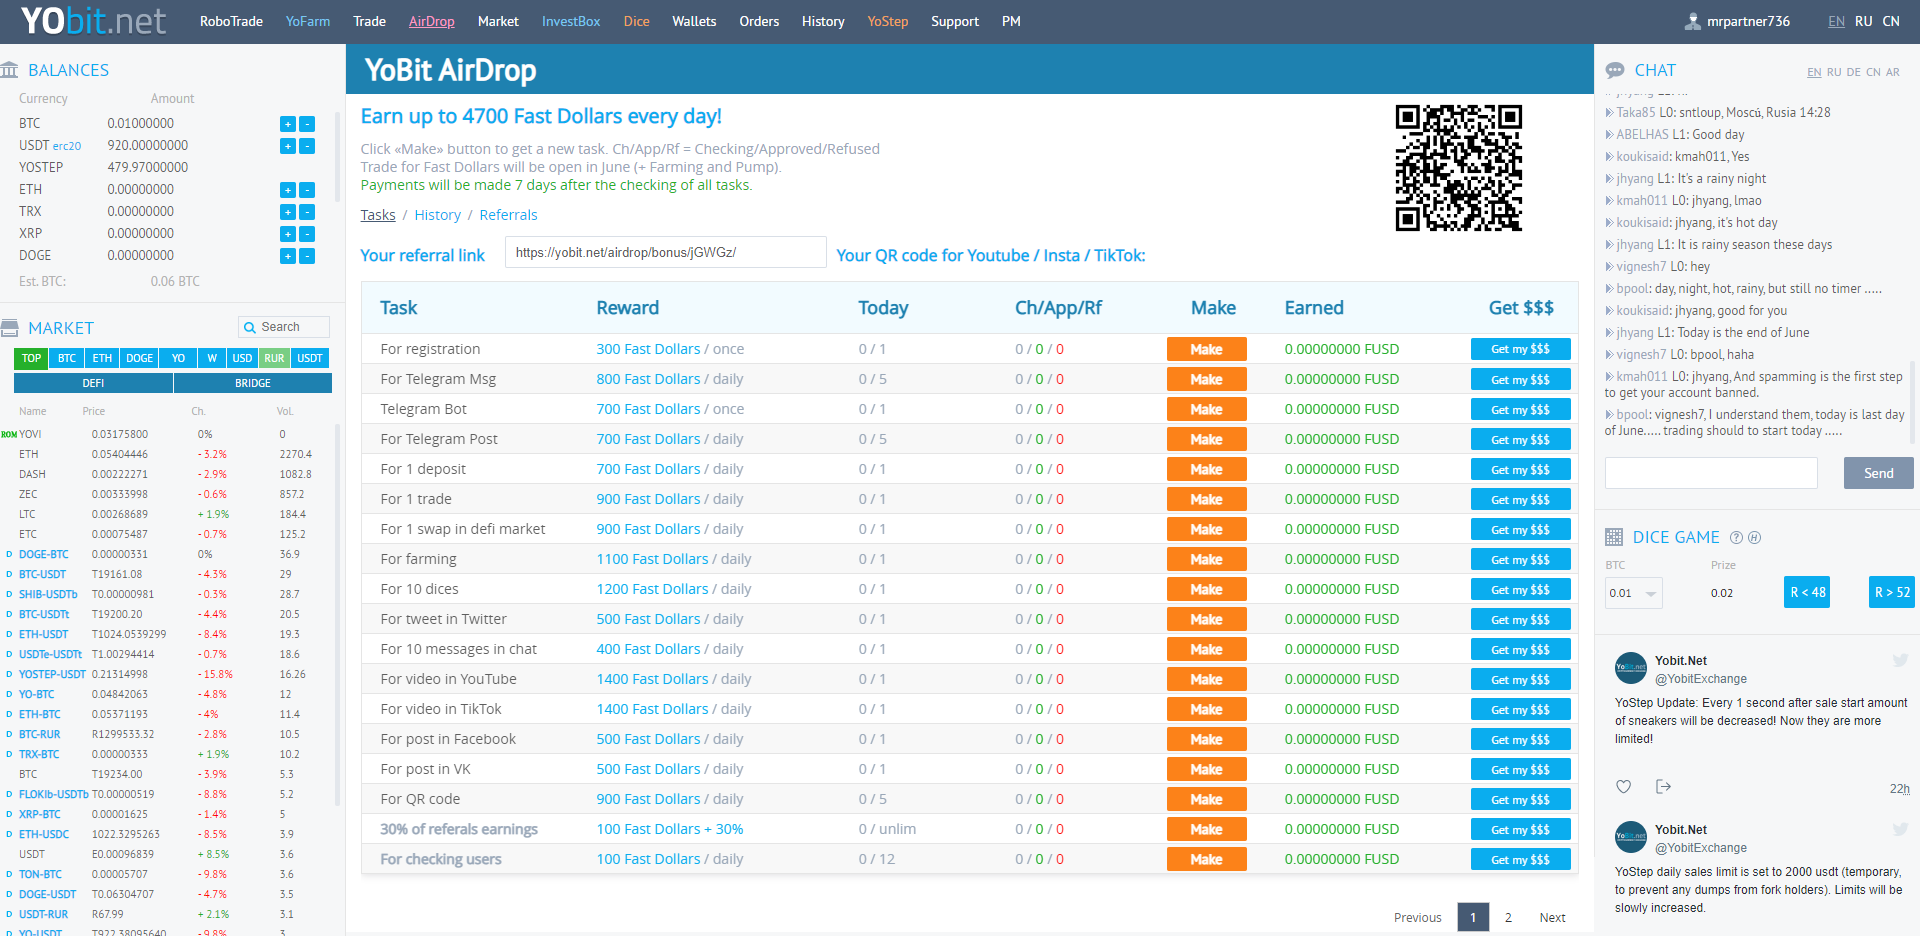
Task: Click the minus withdraw icon for ETH
Action: point(307,190)
